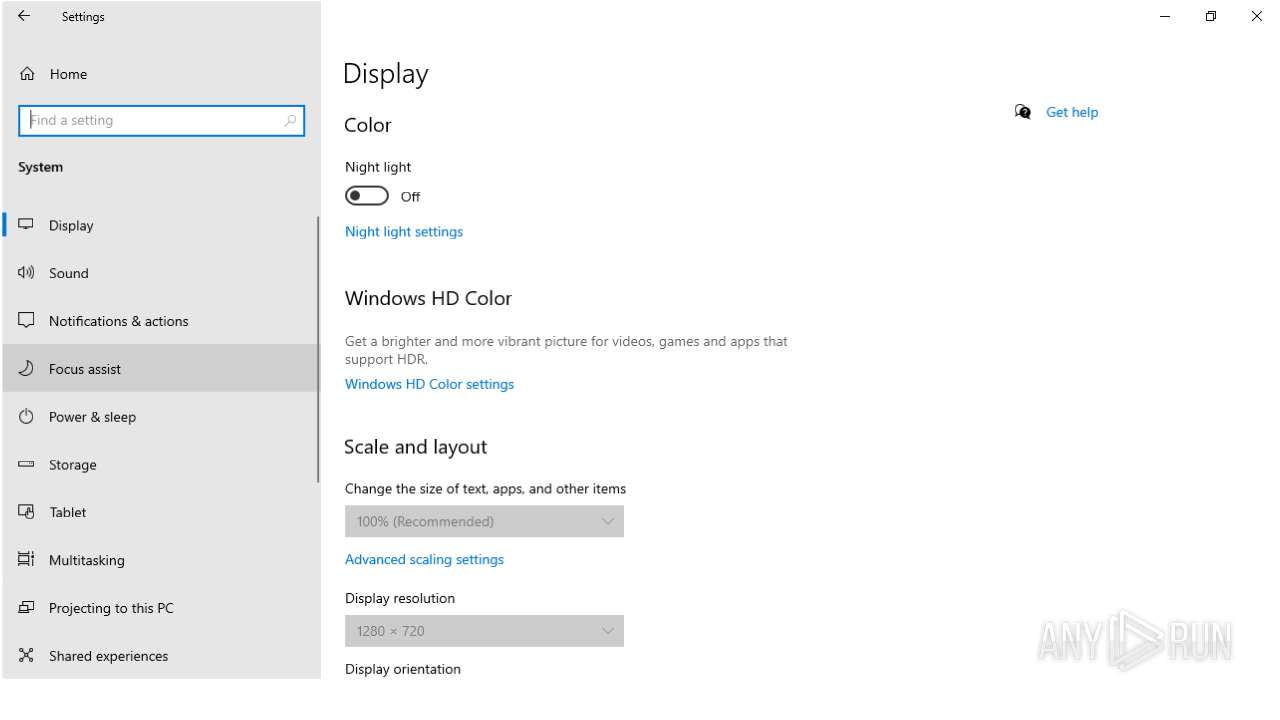Click the Scale and layout heading
1280x720 pixels.
tap(416, 447)
